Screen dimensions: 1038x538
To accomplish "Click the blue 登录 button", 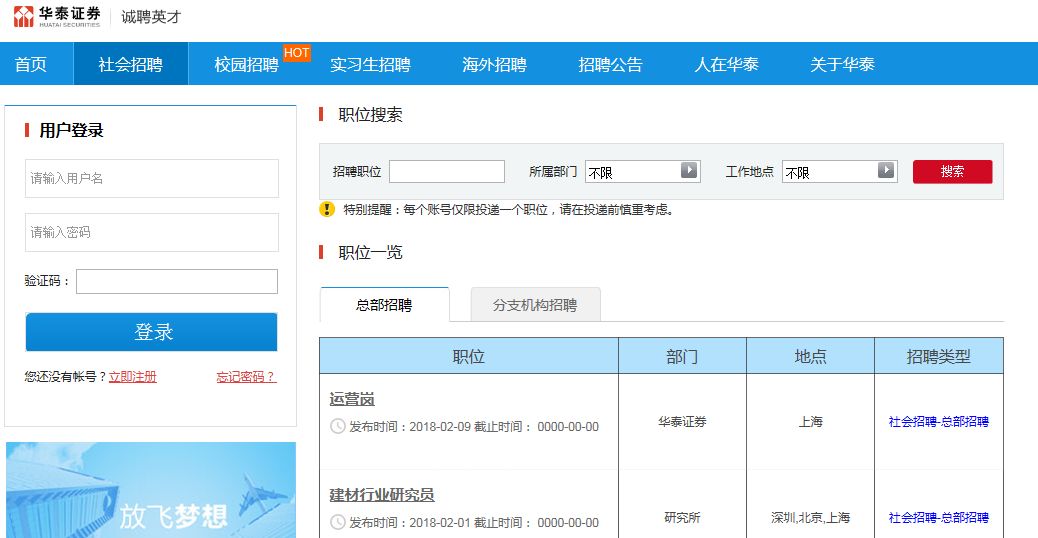I will [152, 332].
